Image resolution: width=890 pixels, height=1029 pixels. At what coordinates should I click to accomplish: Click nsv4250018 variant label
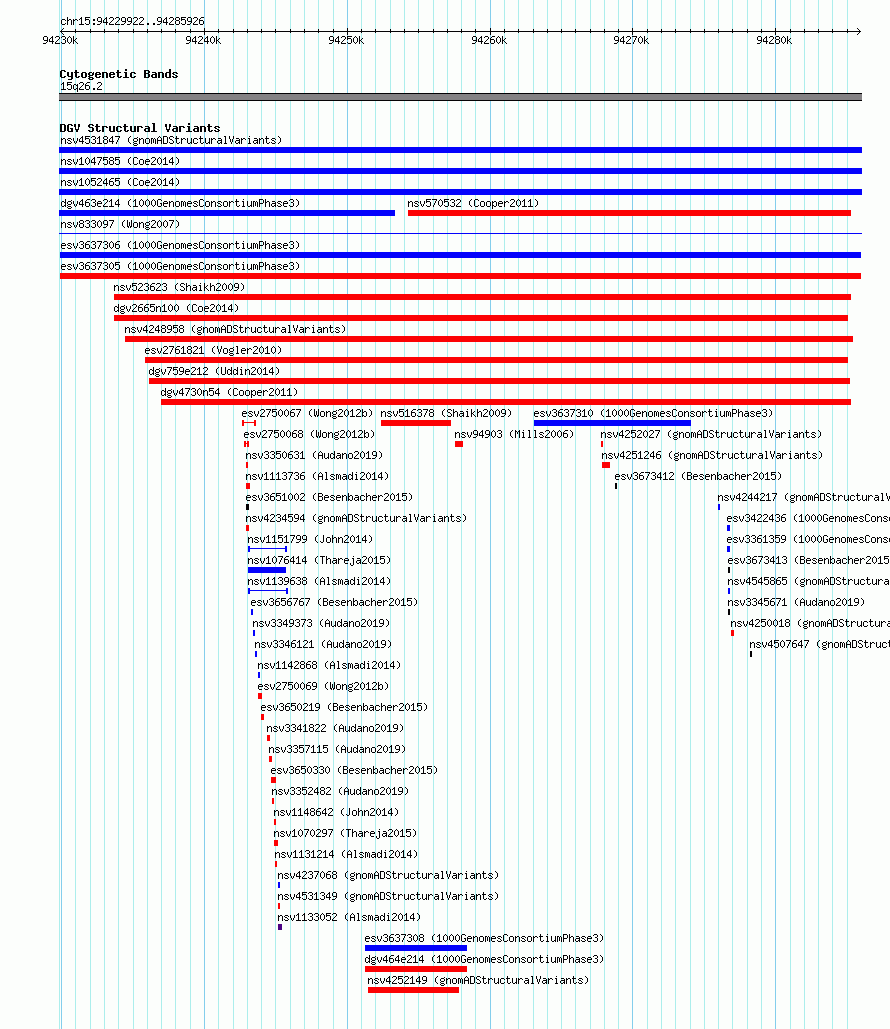point(810,623)
